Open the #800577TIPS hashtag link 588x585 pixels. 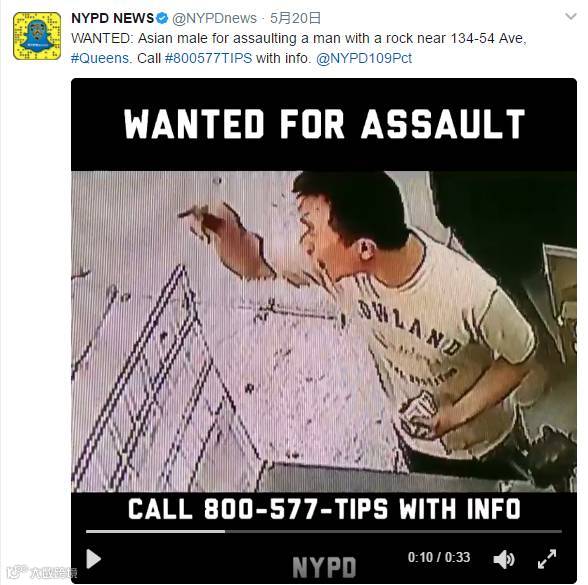[208, 58]
